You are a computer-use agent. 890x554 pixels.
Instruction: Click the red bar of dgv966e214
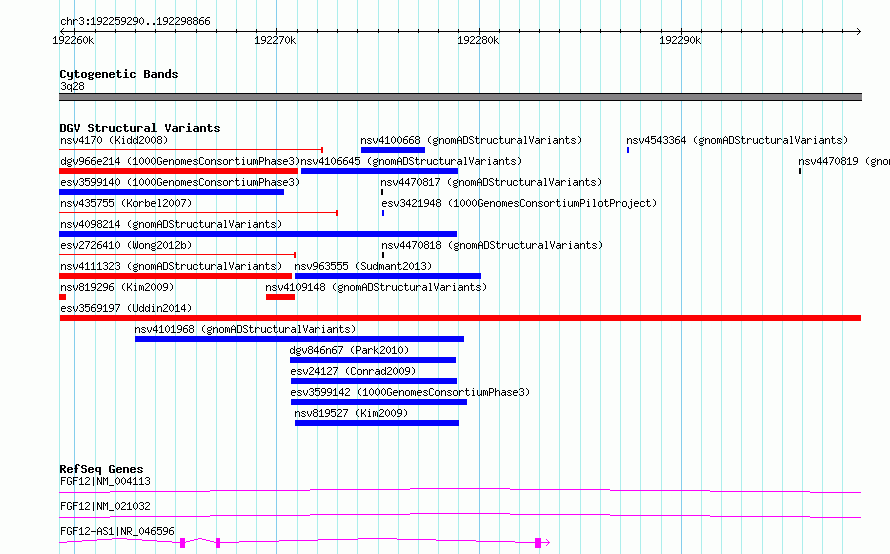(179, 171)
